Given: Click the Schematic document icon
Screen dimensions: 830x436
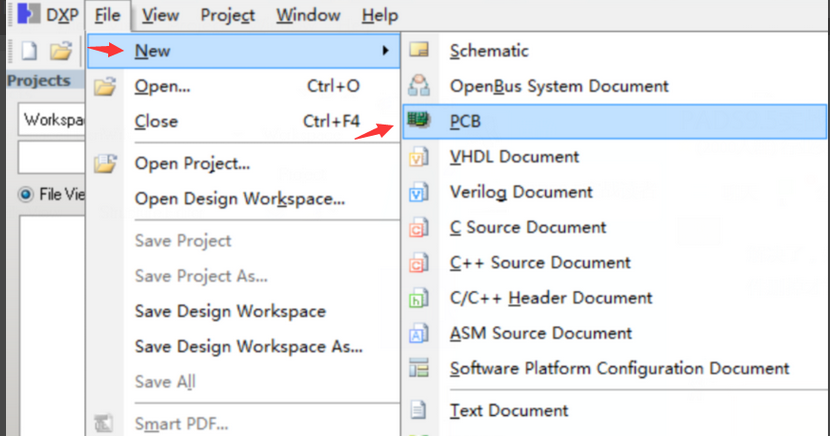Looking at the screenshot, I should 419,50.
